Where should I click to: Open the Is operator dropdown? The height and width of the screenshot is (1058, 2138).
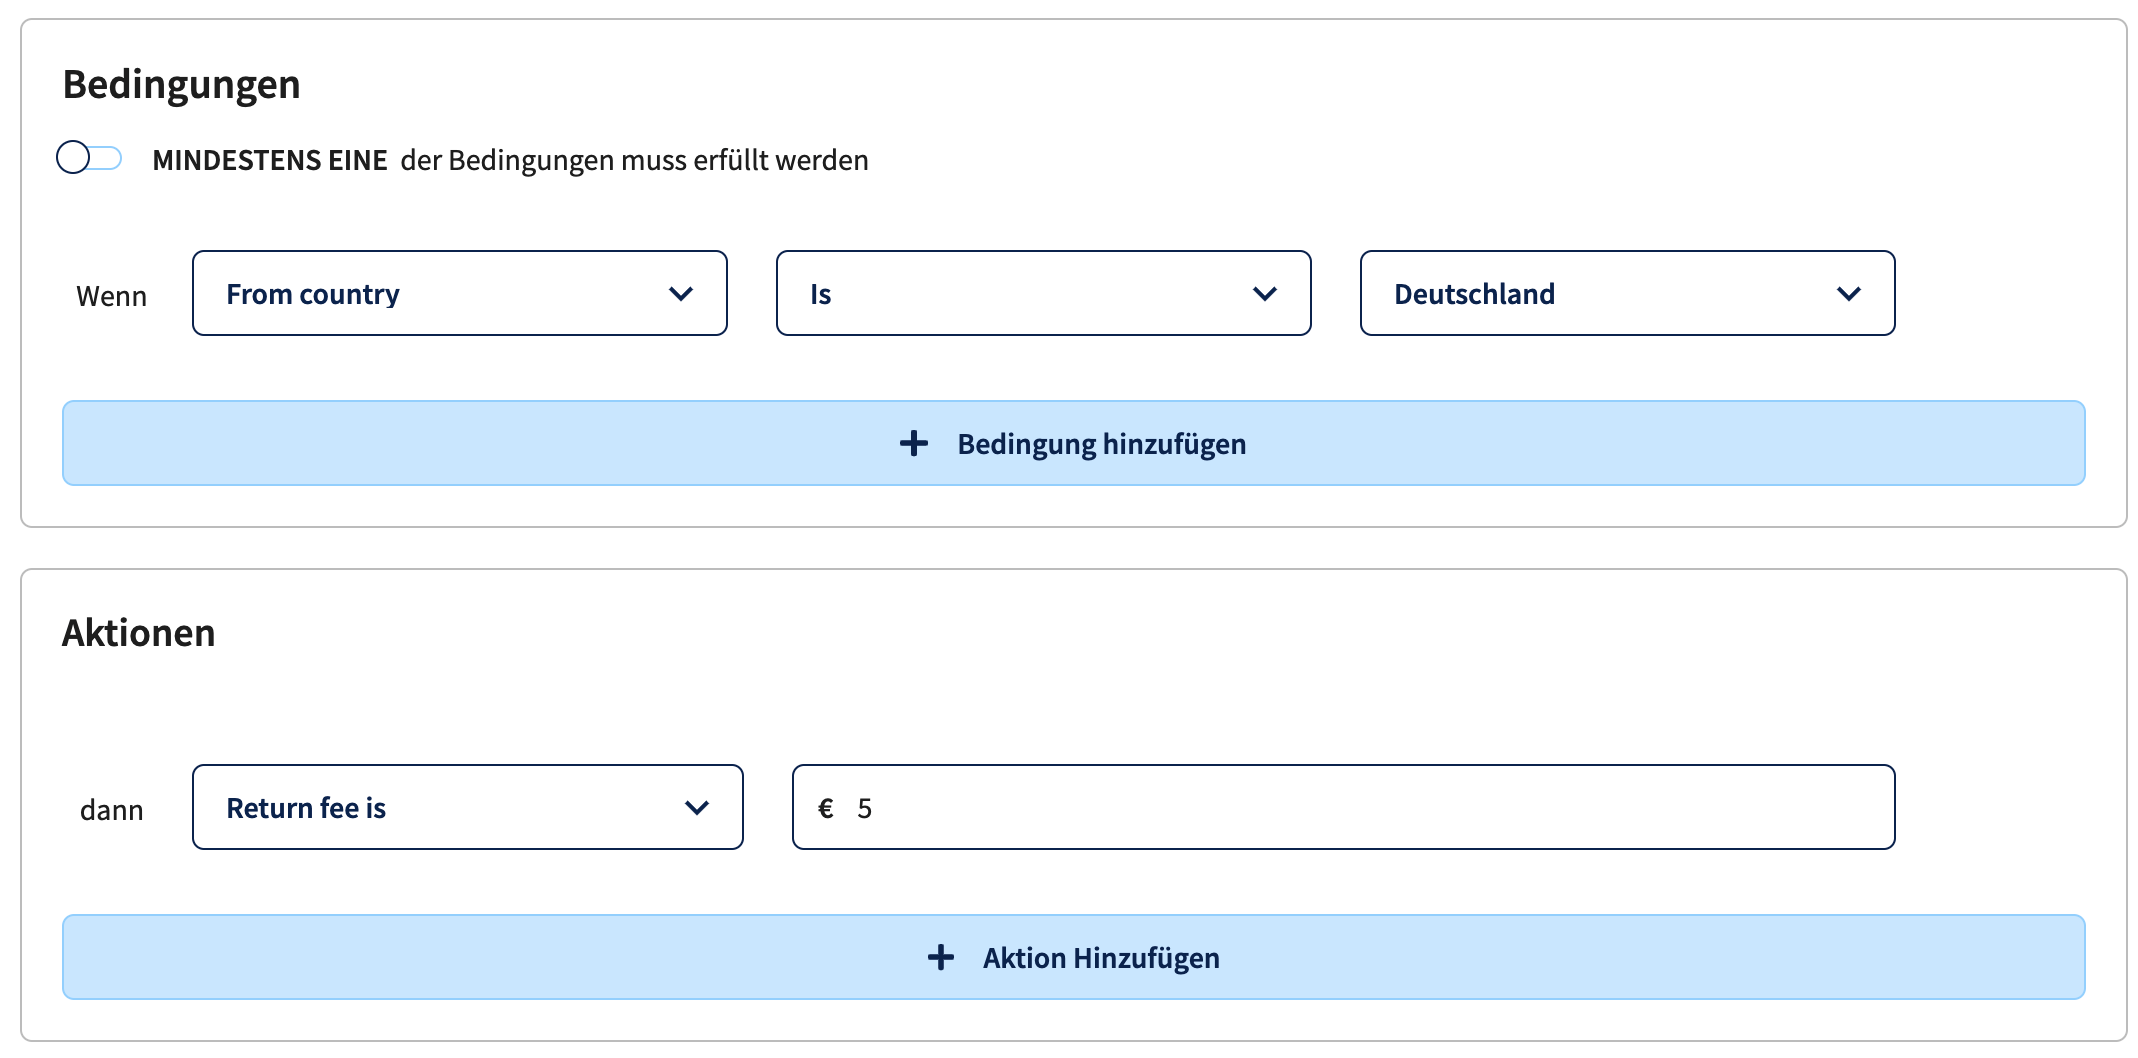pyautogui.click(x=1044, y=293)
